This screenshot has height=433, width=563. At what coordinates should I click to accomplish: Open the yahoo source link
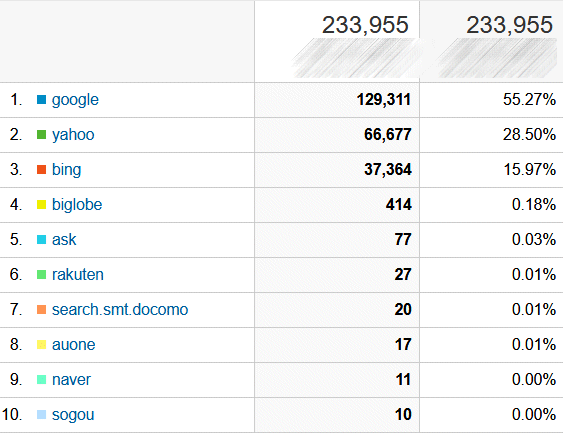73,135
